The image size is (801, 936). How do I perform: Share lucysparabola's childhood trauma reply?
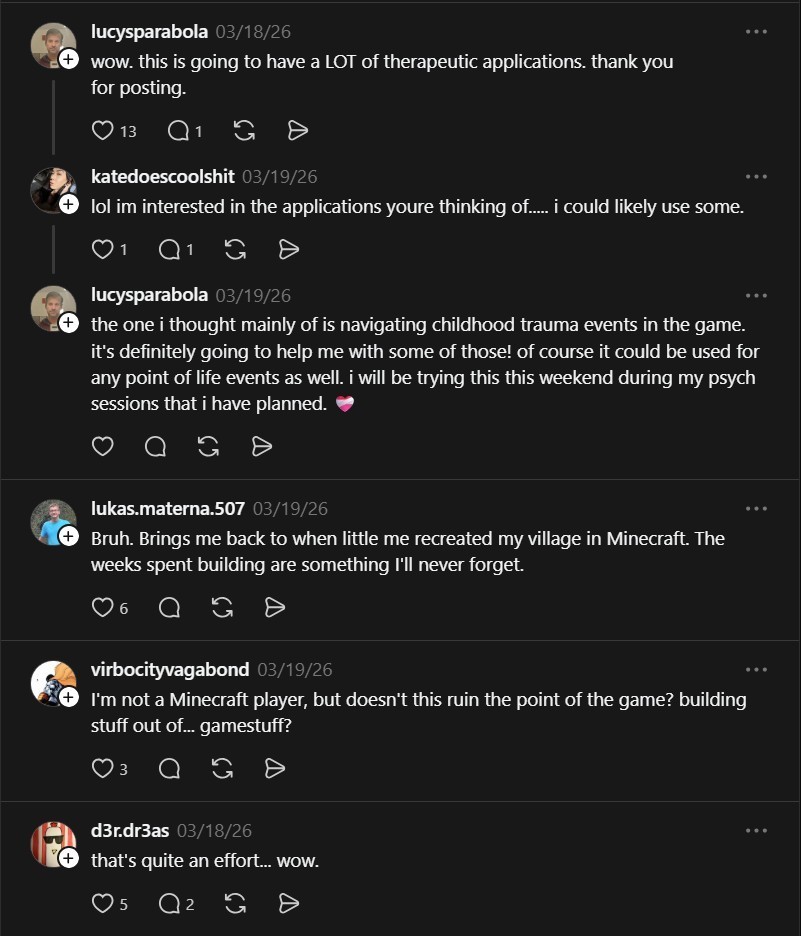[262, 446]
